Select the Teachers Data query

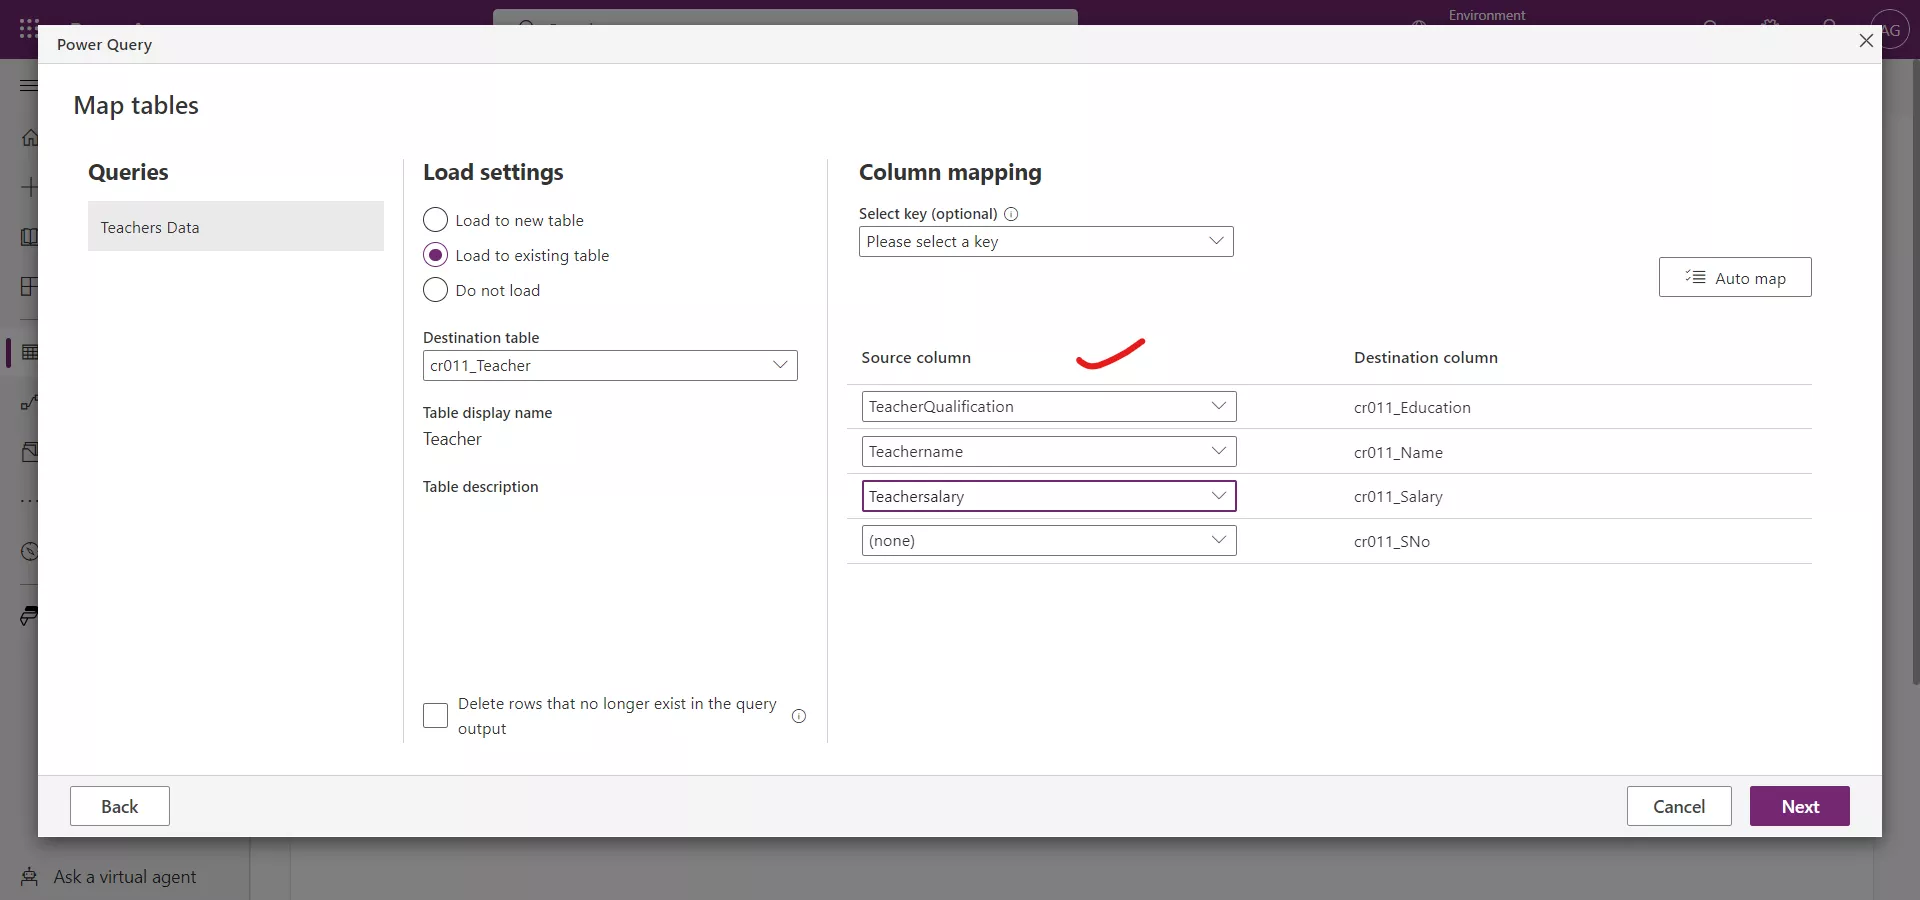[x=235, y=226]
